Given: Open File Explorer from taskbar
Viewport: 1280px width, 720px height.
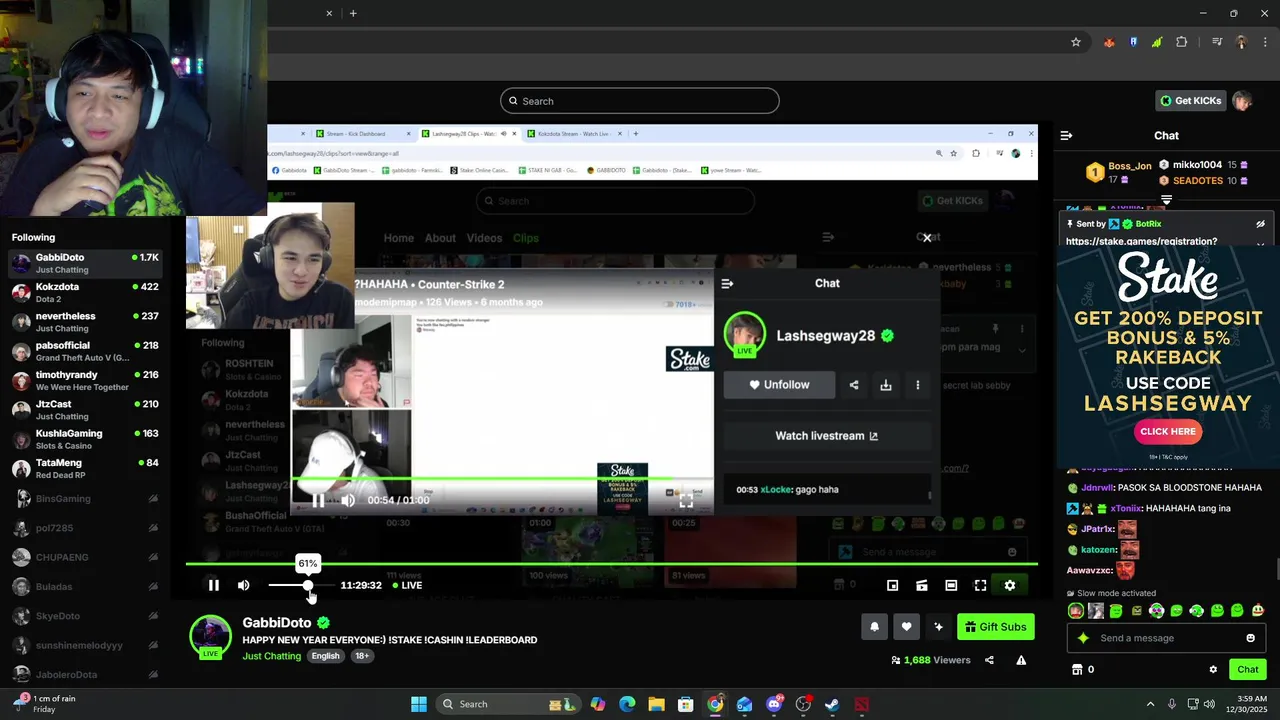Looking at the screenshot, I should 656,704.
